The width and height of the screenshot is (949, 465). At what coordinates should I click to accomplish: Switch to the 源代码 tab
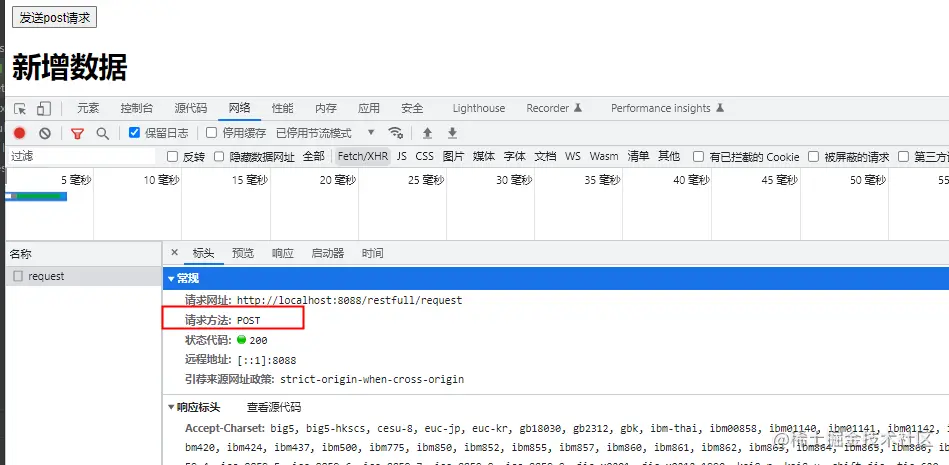coord(191,108)
